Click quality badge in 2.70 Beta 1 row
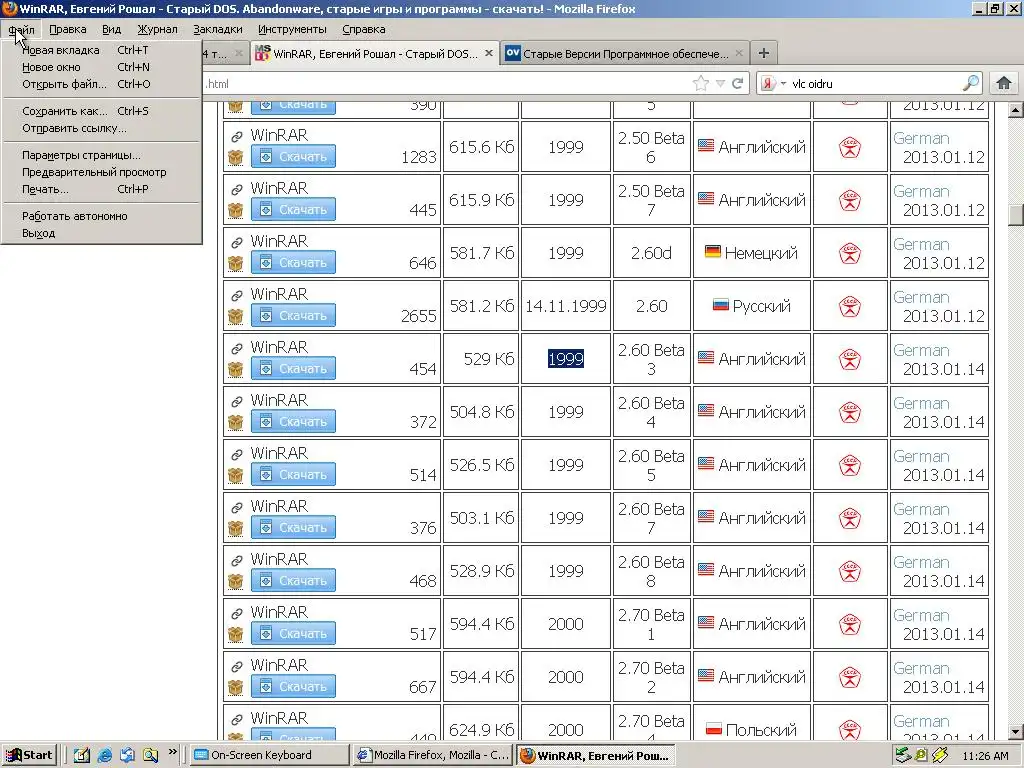This screenshot has width=1024, height=768. click(850, 624)
